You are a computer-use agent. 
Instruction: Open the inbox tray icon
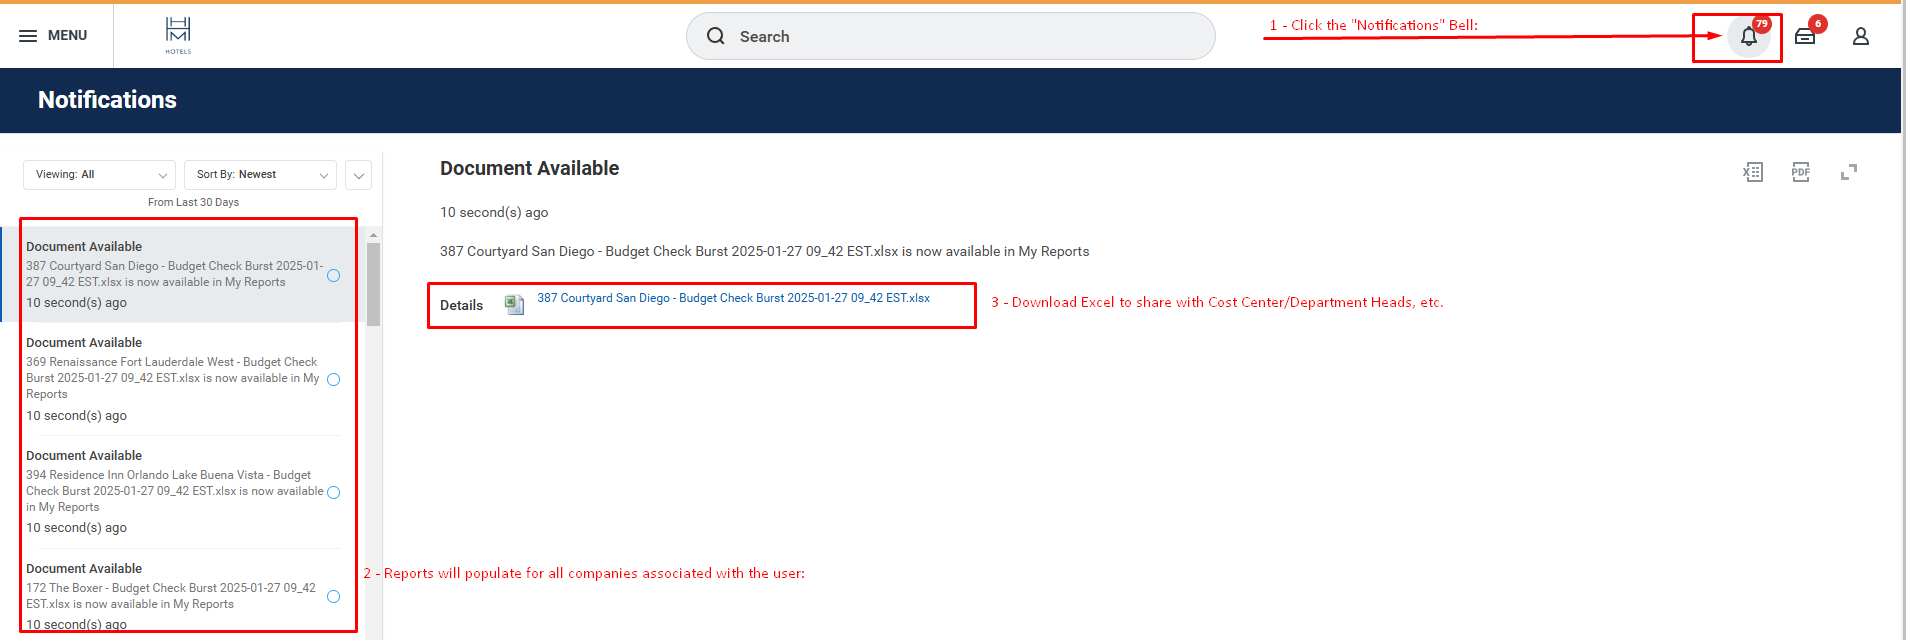point(1805,37)
